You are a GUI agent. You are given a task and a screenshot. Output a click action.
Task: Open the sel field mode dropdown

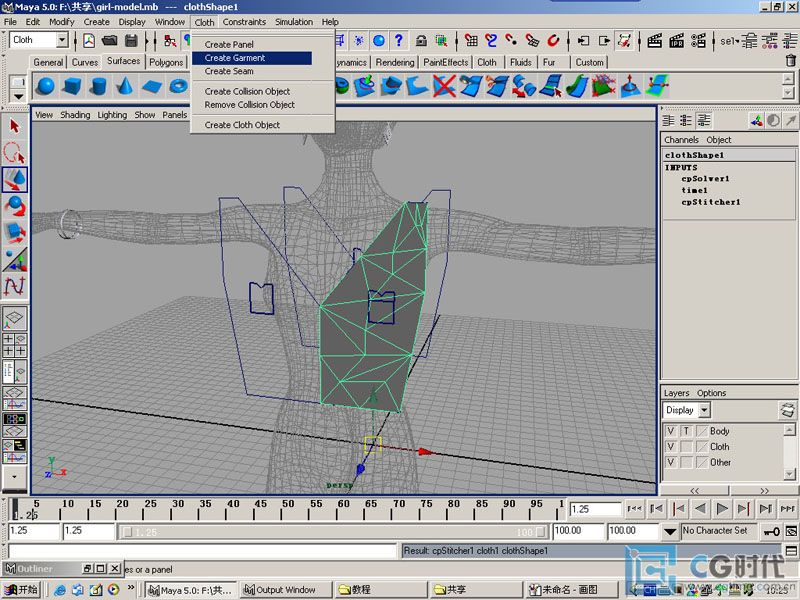[x=730, y=40]
